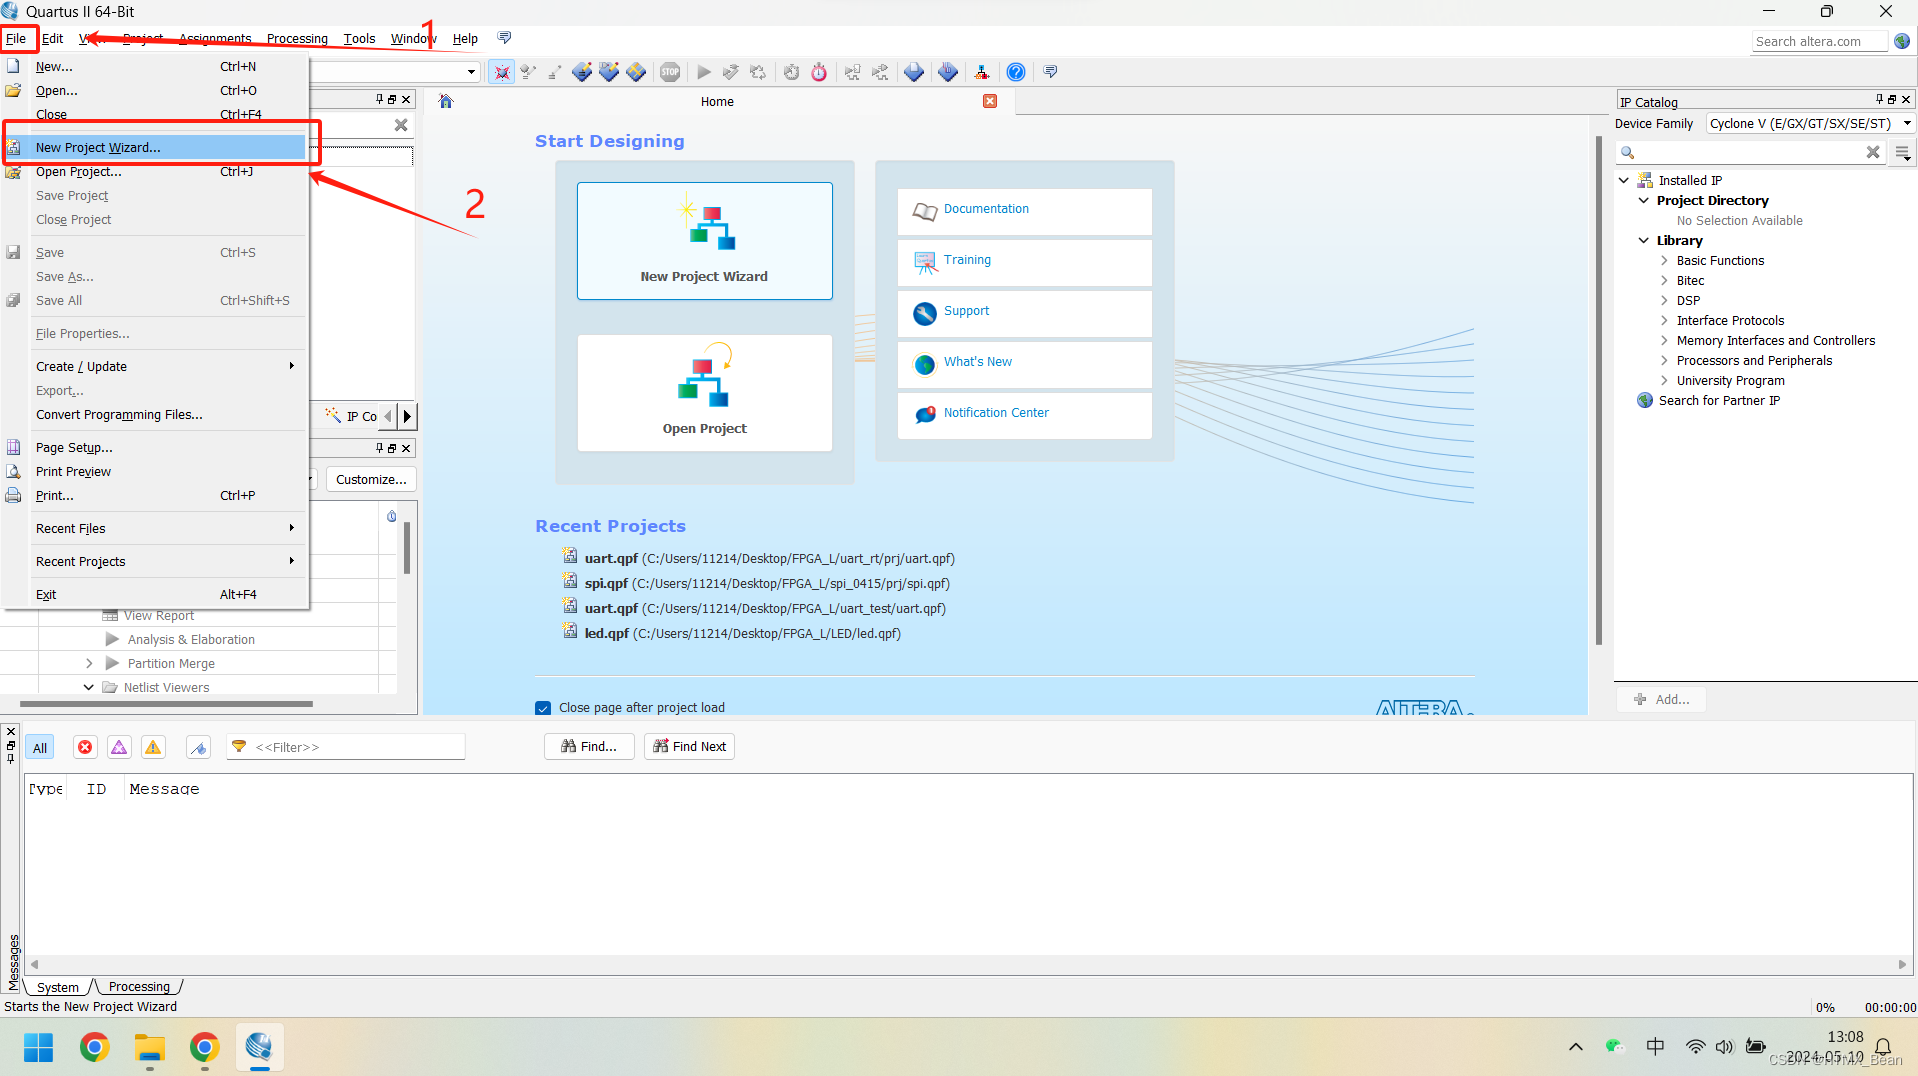Click the Stop Processing toolbar icon
Viewport: 1918px width, 1076px height.
(x=670, y=72)
